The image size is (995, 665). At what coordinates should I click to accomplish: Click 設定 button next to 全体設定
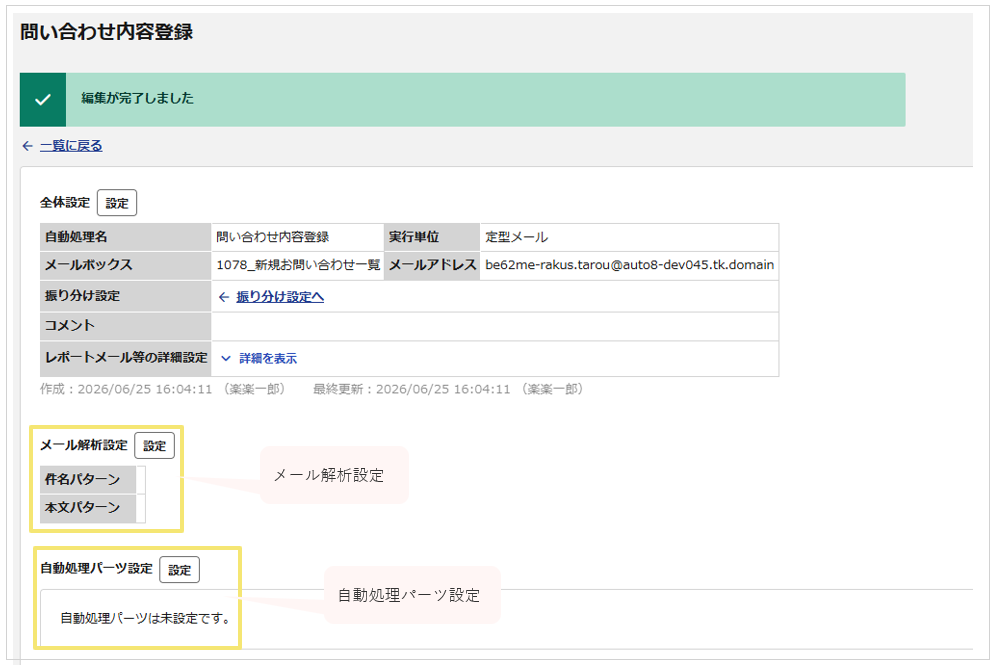pos(117,203)
